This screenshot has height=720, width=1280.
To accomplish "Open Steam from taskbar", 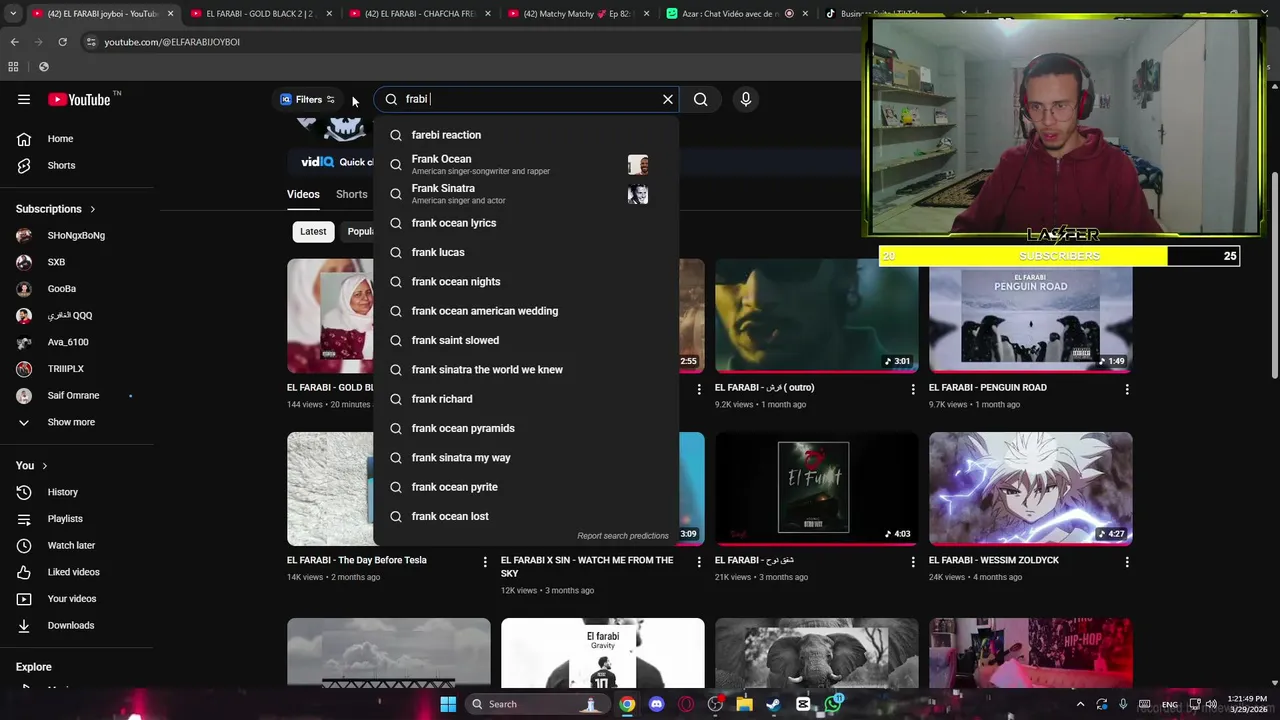I will click(x=773, y=704).
